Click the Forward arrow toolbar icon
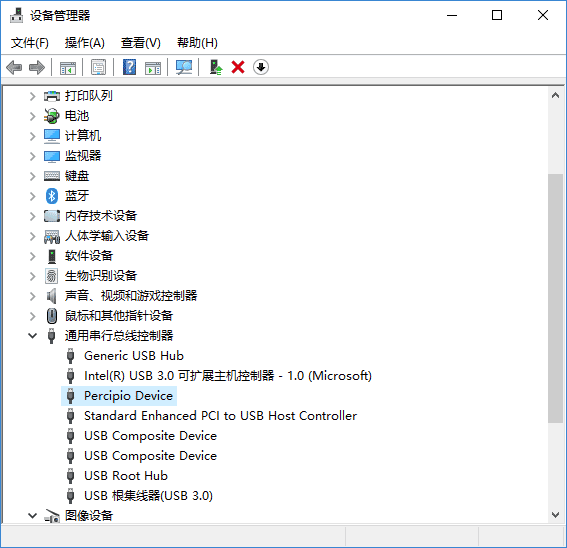The height and width of the screenshot is (548, 567). [37, 67]
